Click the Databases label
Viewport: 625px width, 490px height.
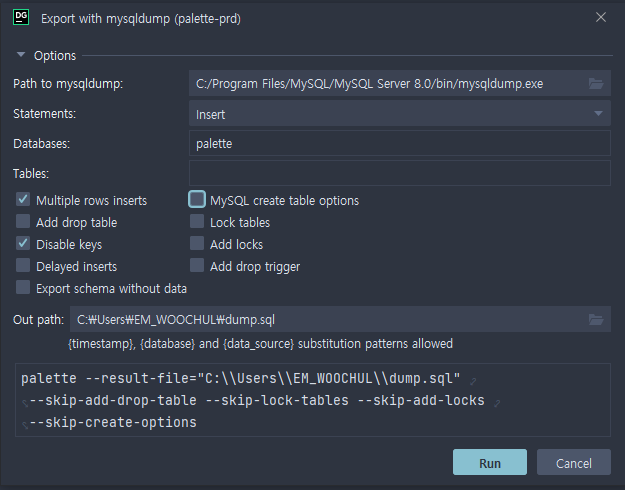(41, 144)
